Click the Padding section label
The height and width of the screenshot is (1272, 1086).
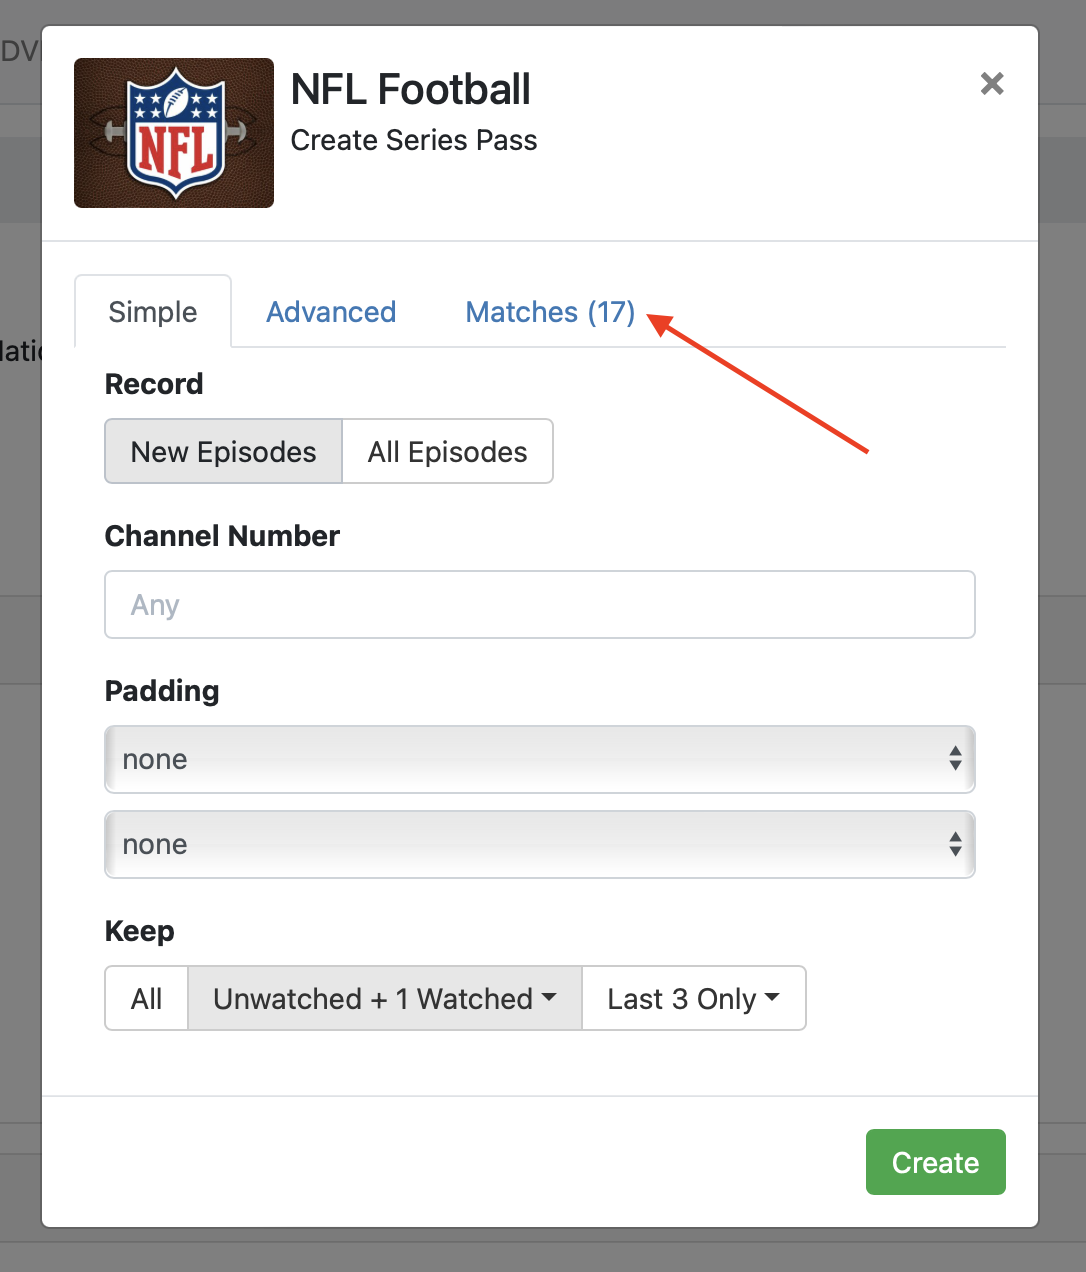click(x=162, y=691)
